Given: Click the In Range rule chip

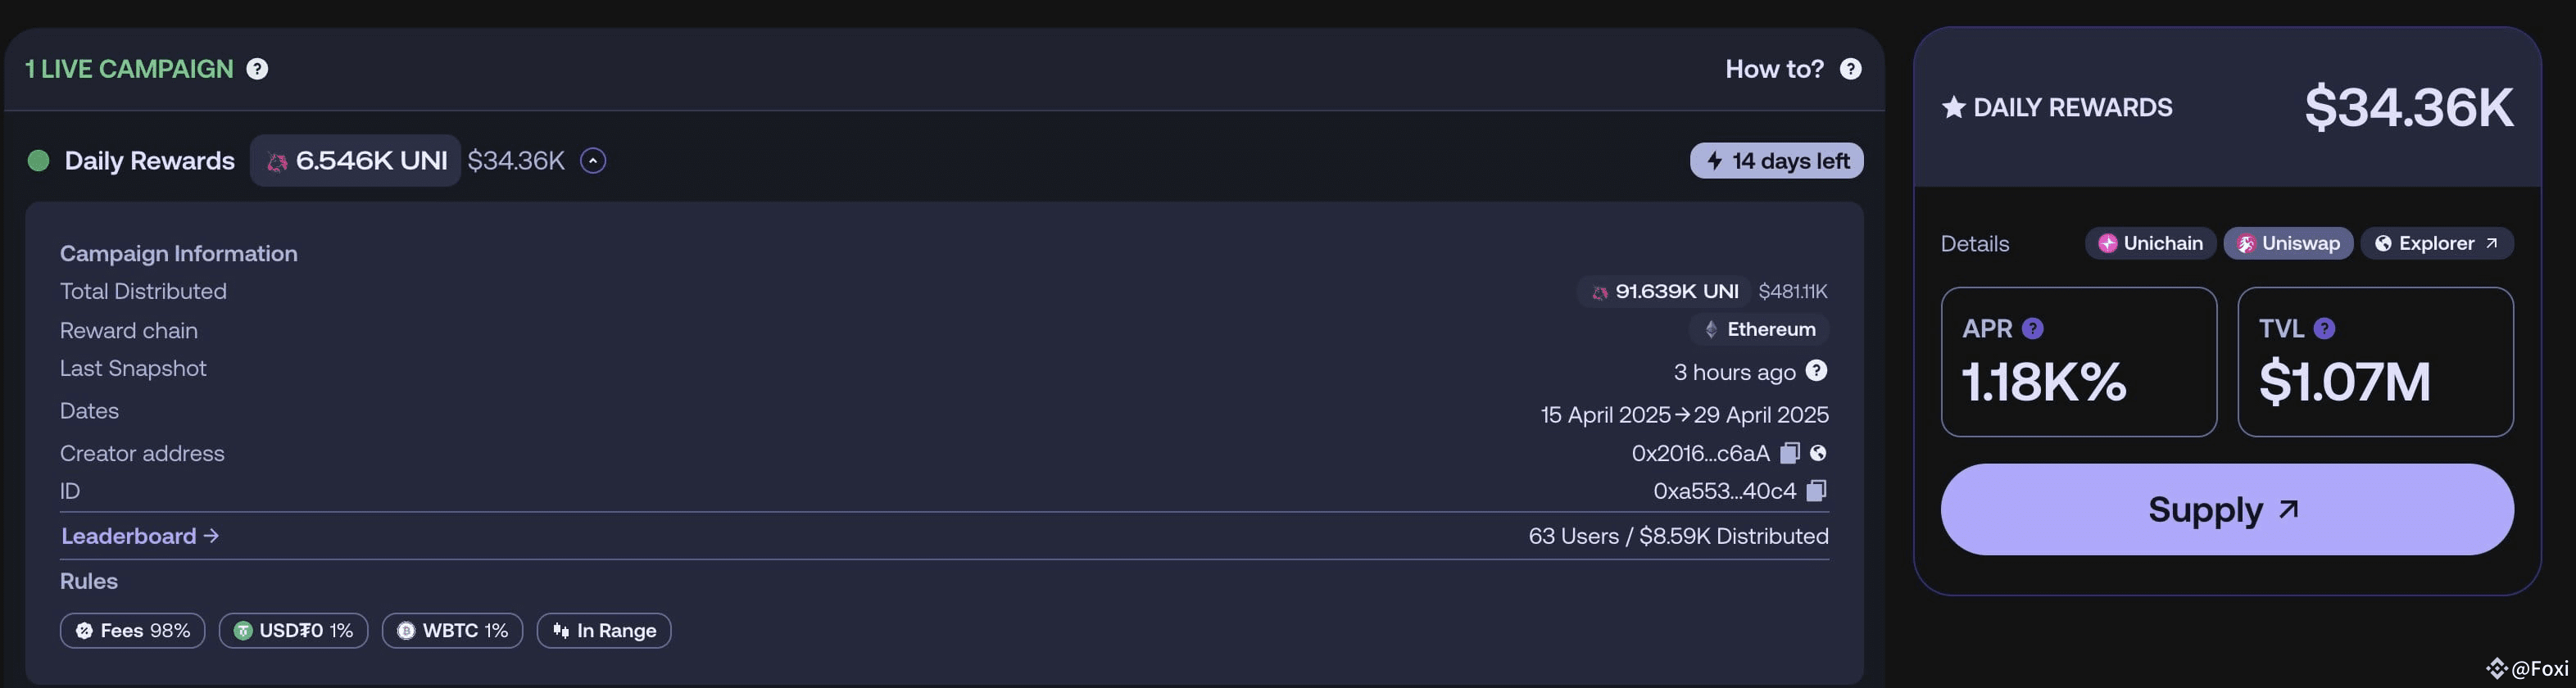Looking at the screenshot, I should pos(604,631).
